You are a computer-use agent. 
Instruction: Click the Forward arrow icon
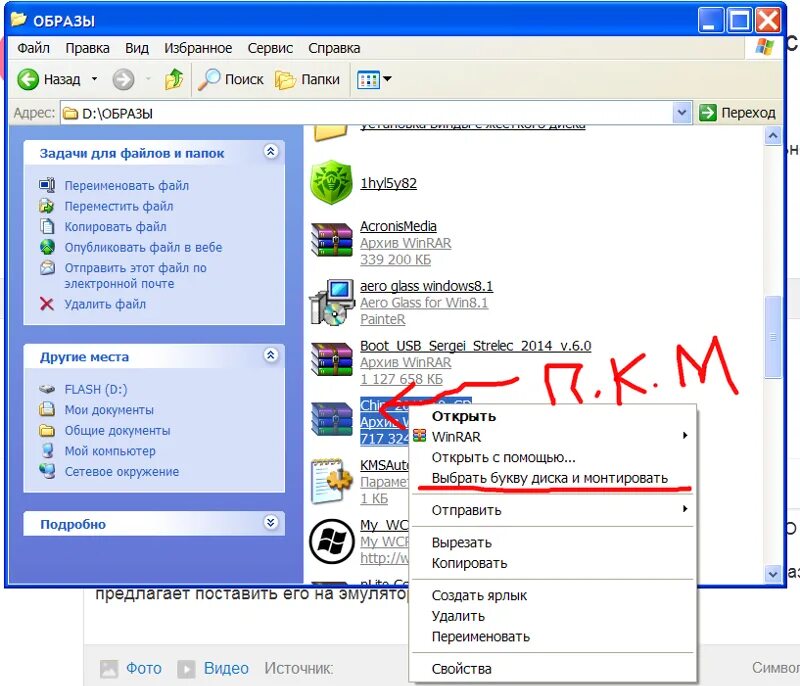123,79
